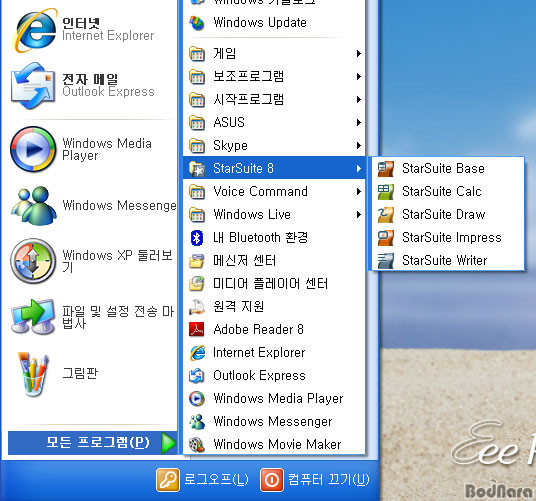This screenshot has width=536, height=501.
Task: Select the Windows Live menu entry
Action: pos(274,215)
